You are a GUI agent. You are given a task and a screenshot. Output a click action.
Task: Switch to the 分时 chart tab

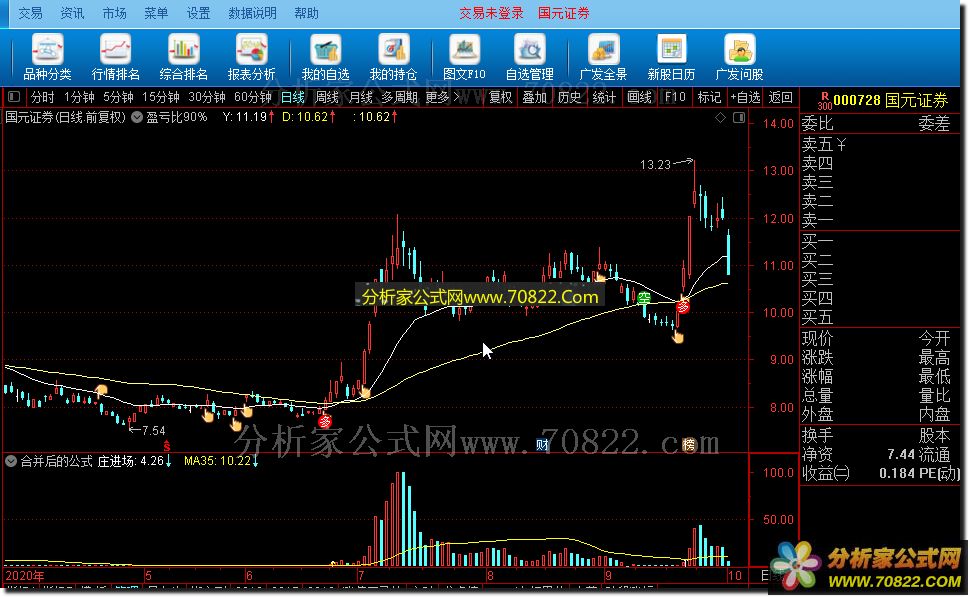click(43, 97)
